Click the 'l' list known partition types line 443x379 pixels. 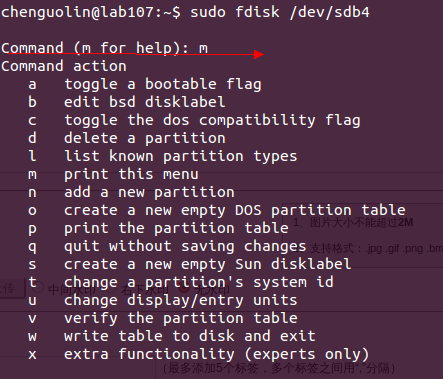point(163,156)
